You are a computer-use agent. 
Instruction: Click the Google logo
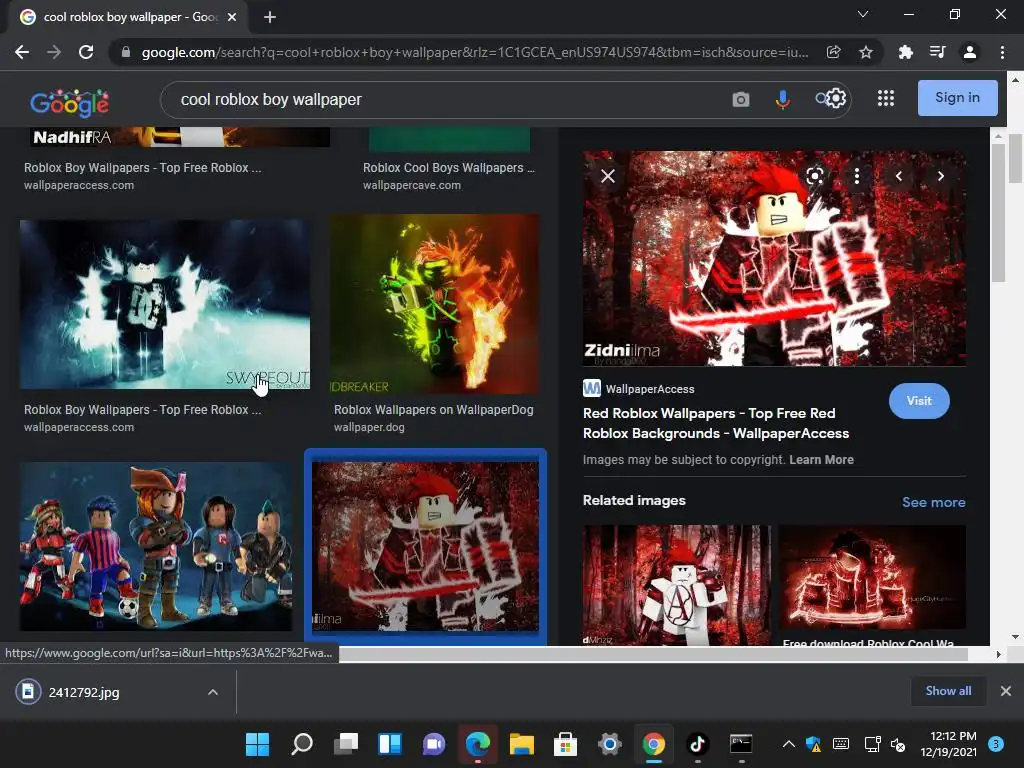click(x=70, y=103)
